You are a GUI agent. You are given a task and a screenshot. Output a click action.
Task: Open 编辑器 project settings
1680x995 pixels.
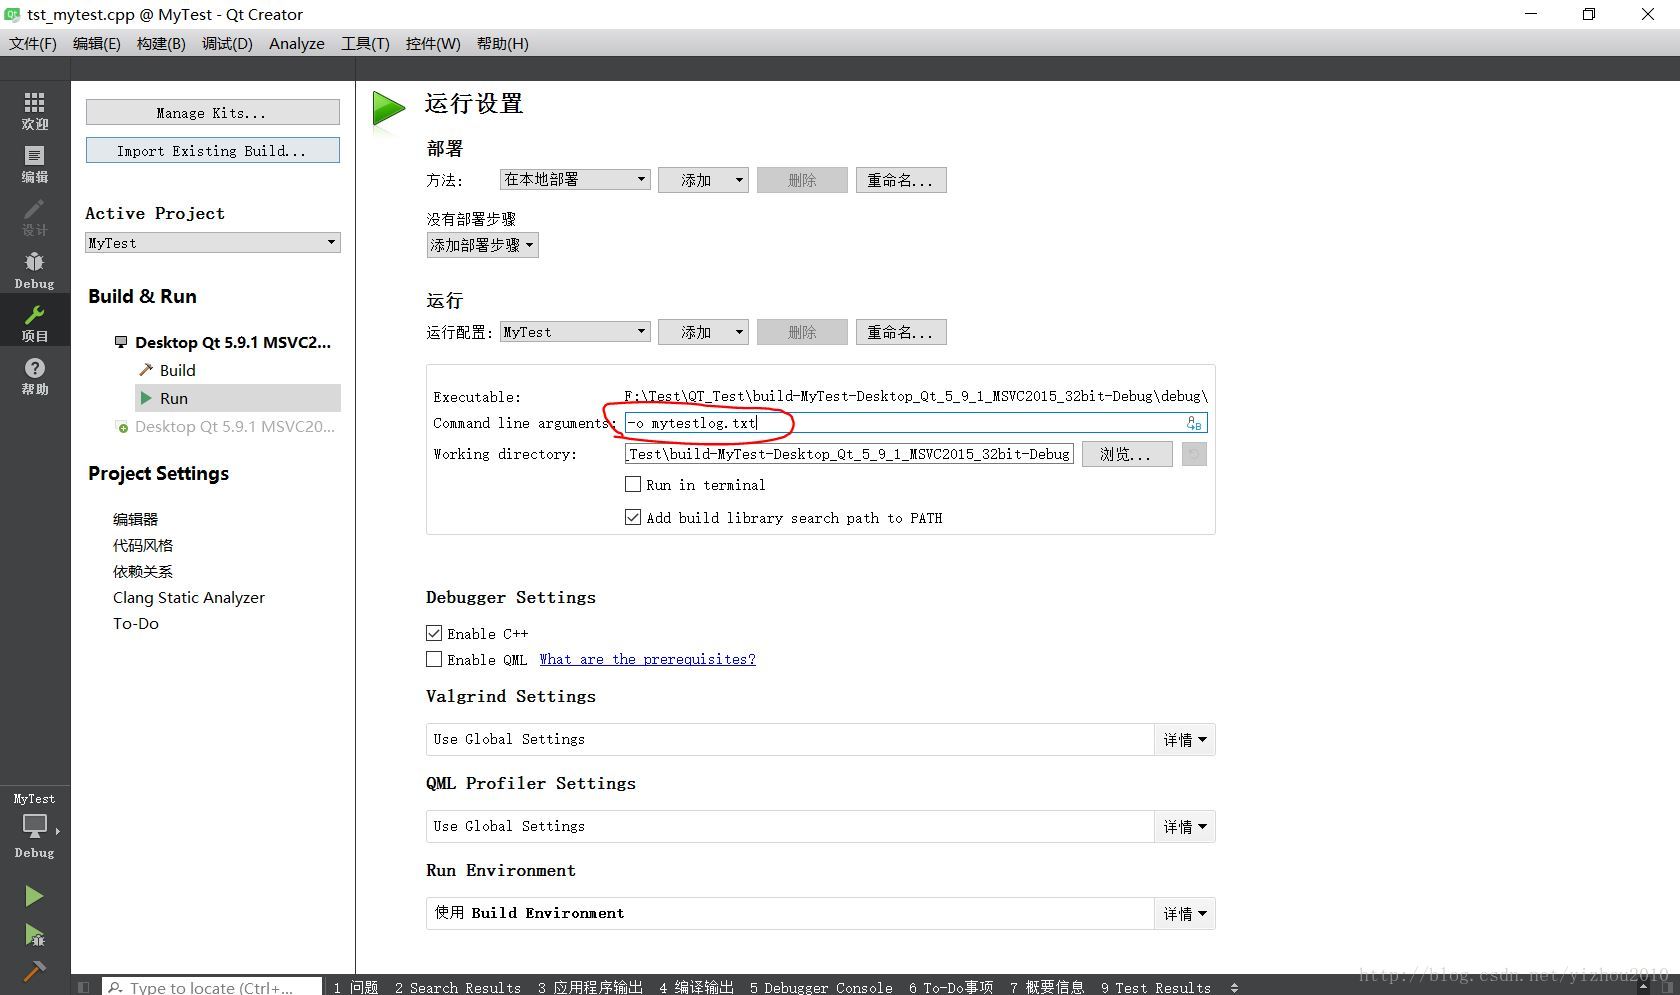pyautogui.click(x=135, y=519)
